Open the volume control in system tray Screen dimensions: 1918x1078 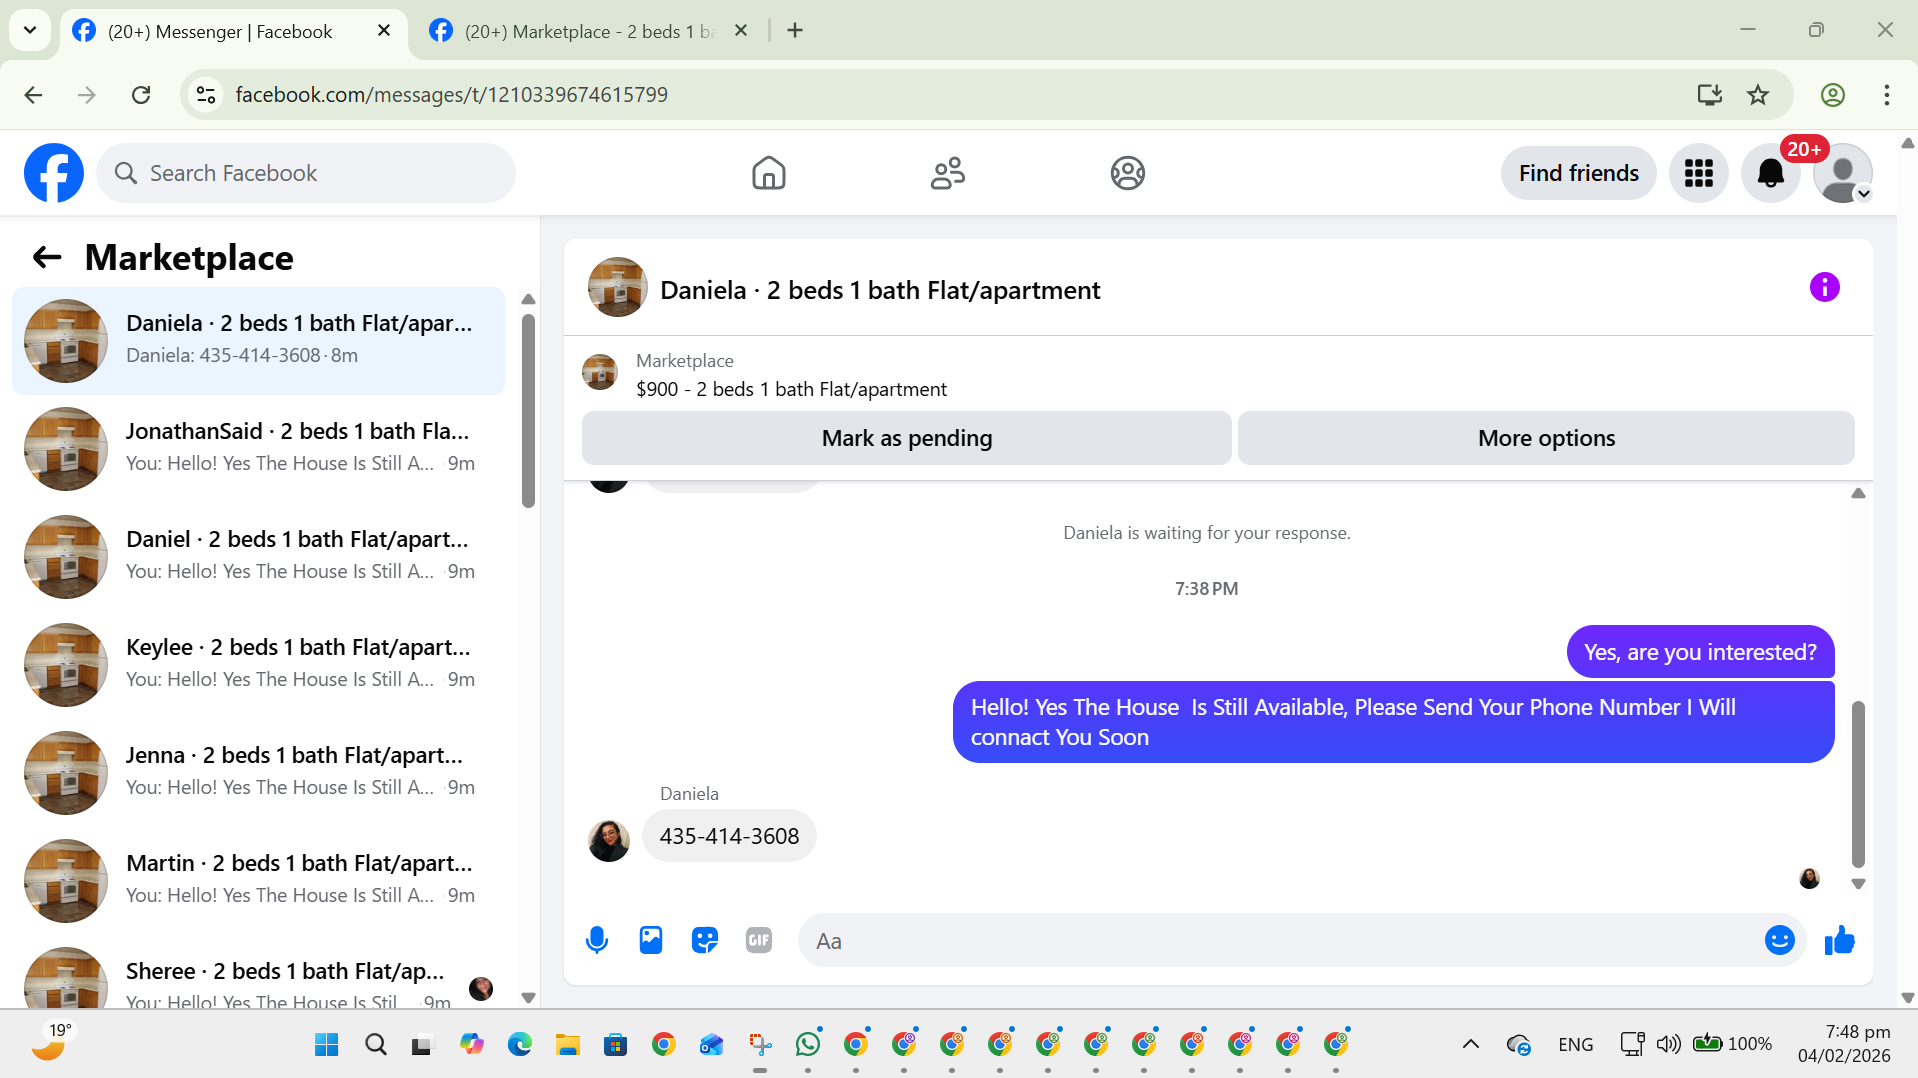coord(1668,1045)
